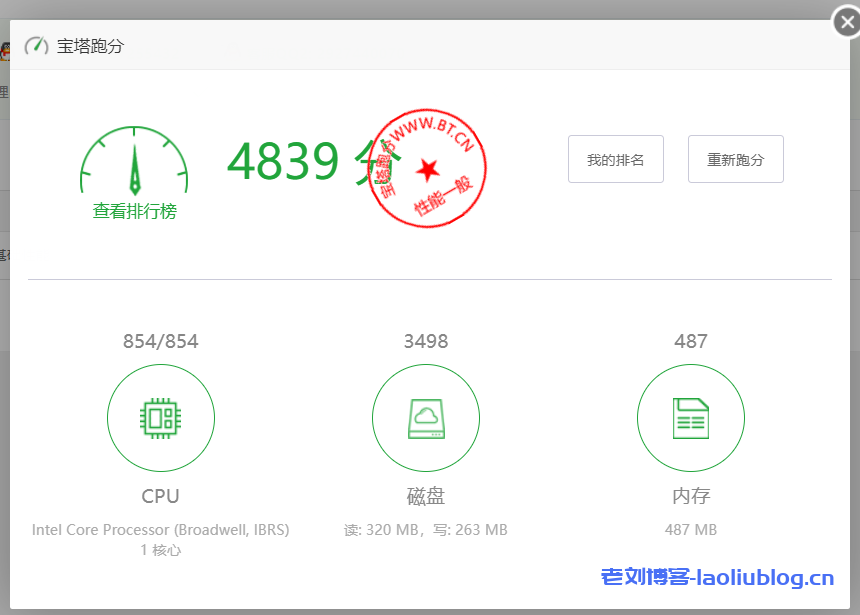Click the CPU chip icon
The width and height of the screenshot is (860, 615).
[x=160, y=418]
